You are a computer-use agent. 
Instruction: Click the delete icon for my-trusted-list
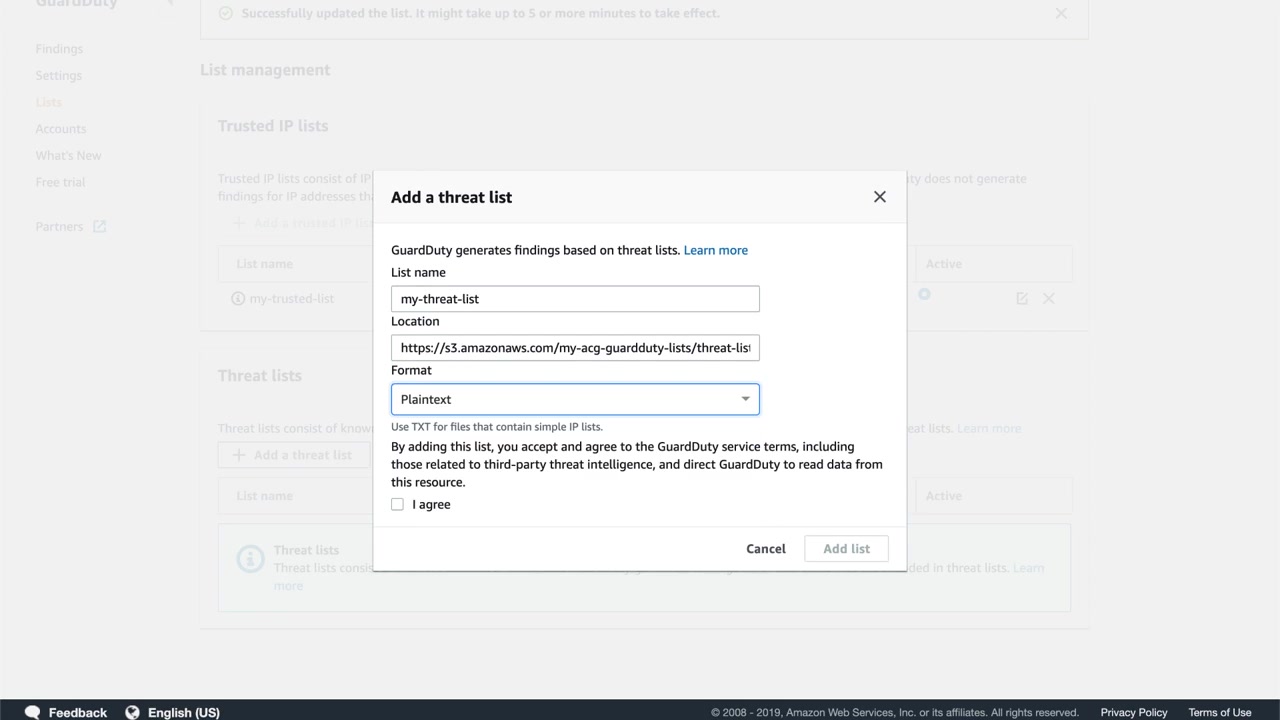click(1049, 298)
